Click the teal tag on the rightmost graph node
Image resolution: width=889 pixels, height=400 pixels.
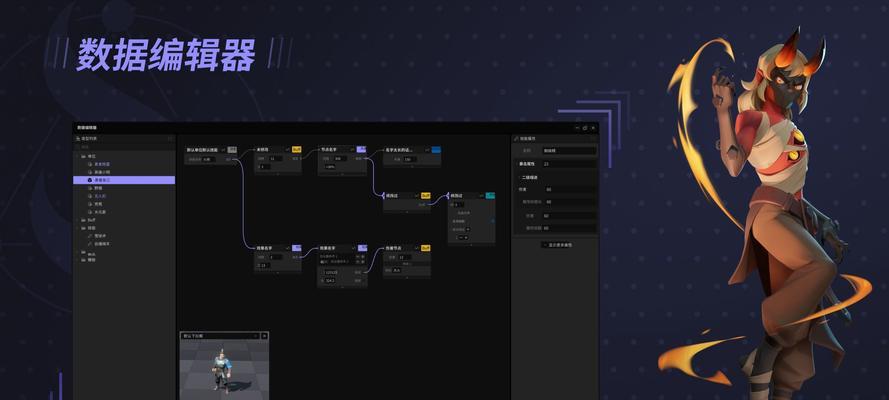[490, 195]
